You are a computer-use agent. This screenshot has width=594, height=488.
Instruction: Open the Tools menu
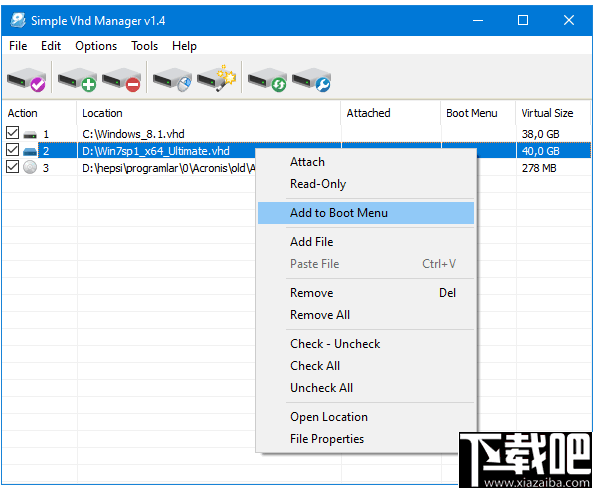pos(144,46)
